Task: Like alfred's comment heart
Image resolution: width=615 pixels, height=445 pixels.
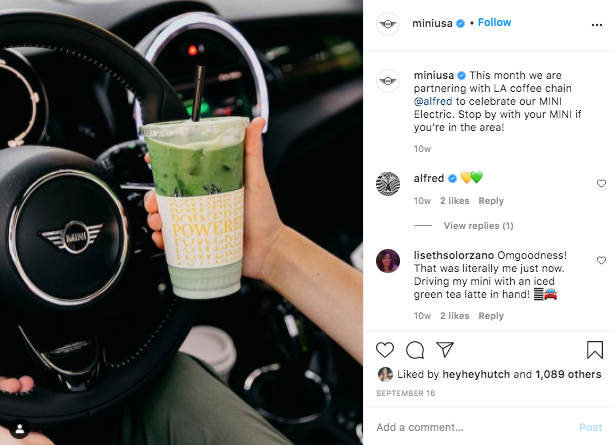Action: [x=601, y=183]
